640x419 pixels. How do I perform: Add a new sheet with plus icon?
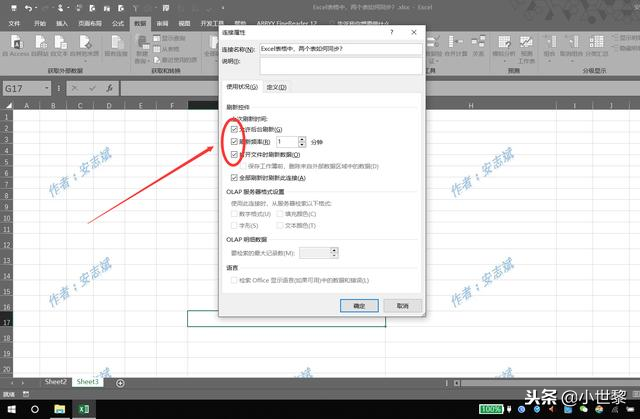click(x=120, y=383)
